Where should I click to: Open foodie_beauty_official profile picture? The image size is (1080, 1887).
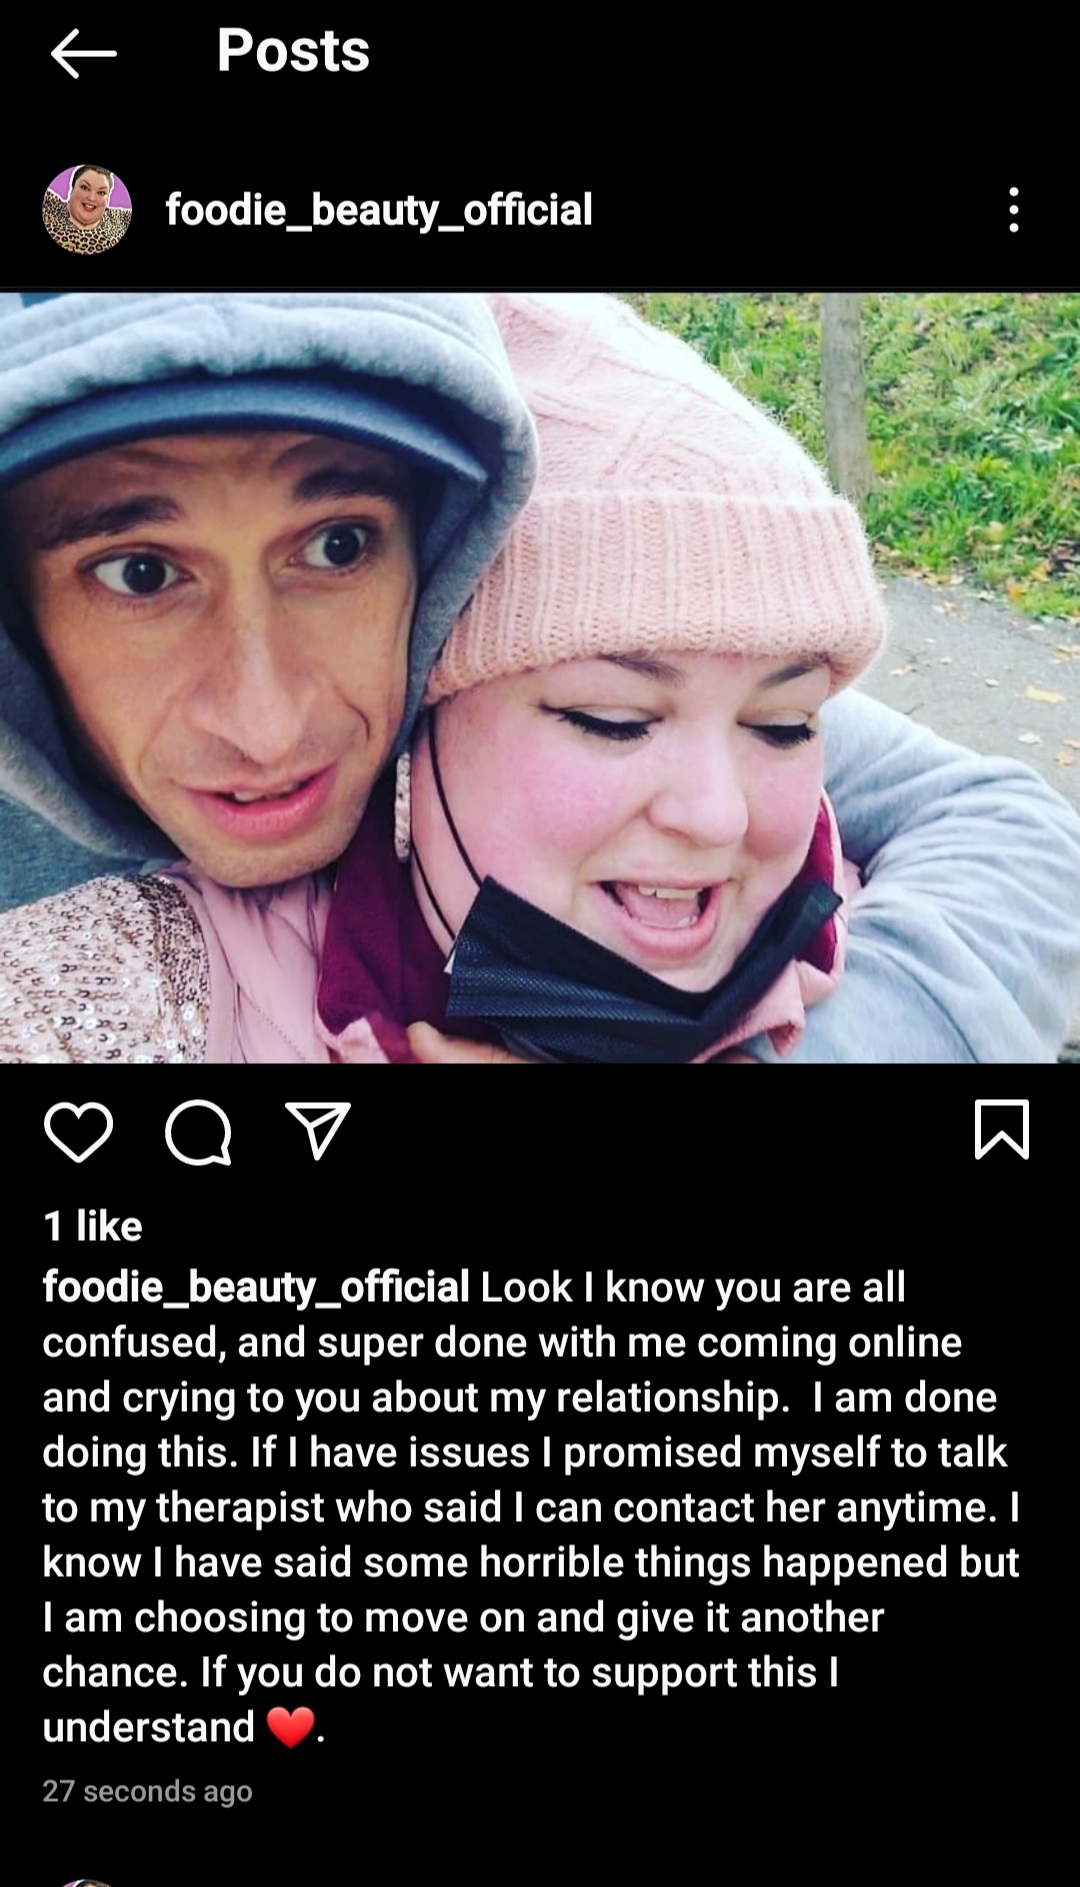pos(87,209)
